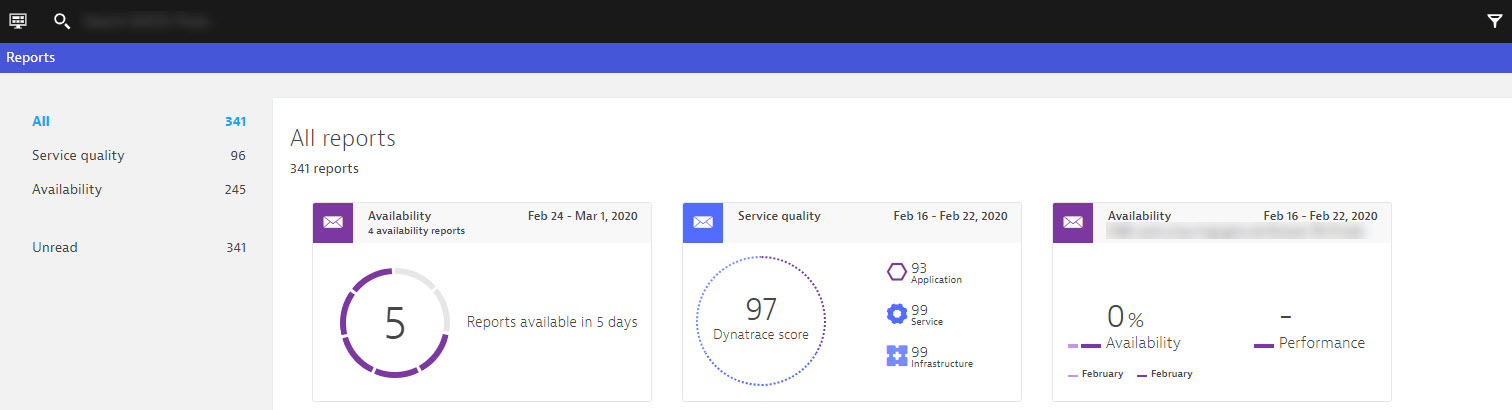Show Unread reports only
The image size is (1512, 410).
coord(54,248)
